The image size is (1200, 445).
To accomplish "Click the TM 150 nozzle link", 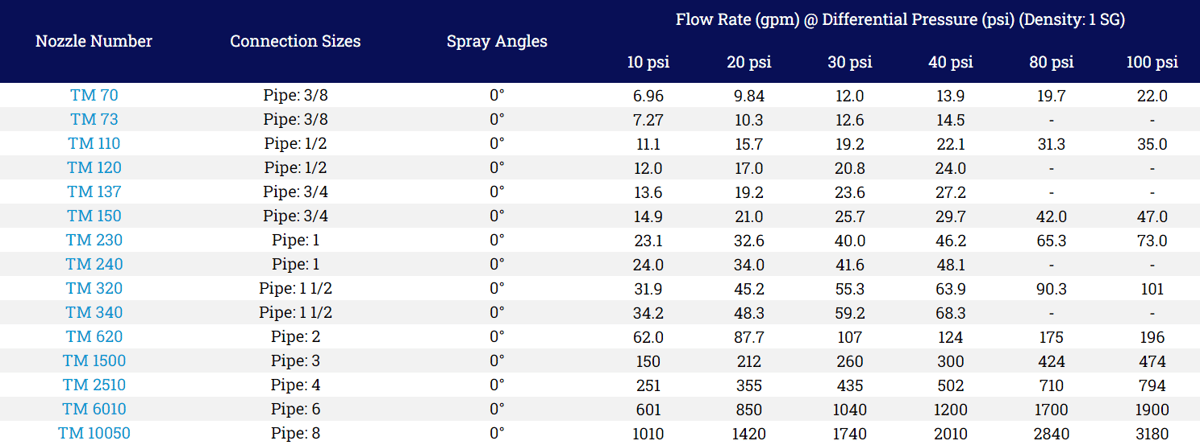I will tap(94, 216).
